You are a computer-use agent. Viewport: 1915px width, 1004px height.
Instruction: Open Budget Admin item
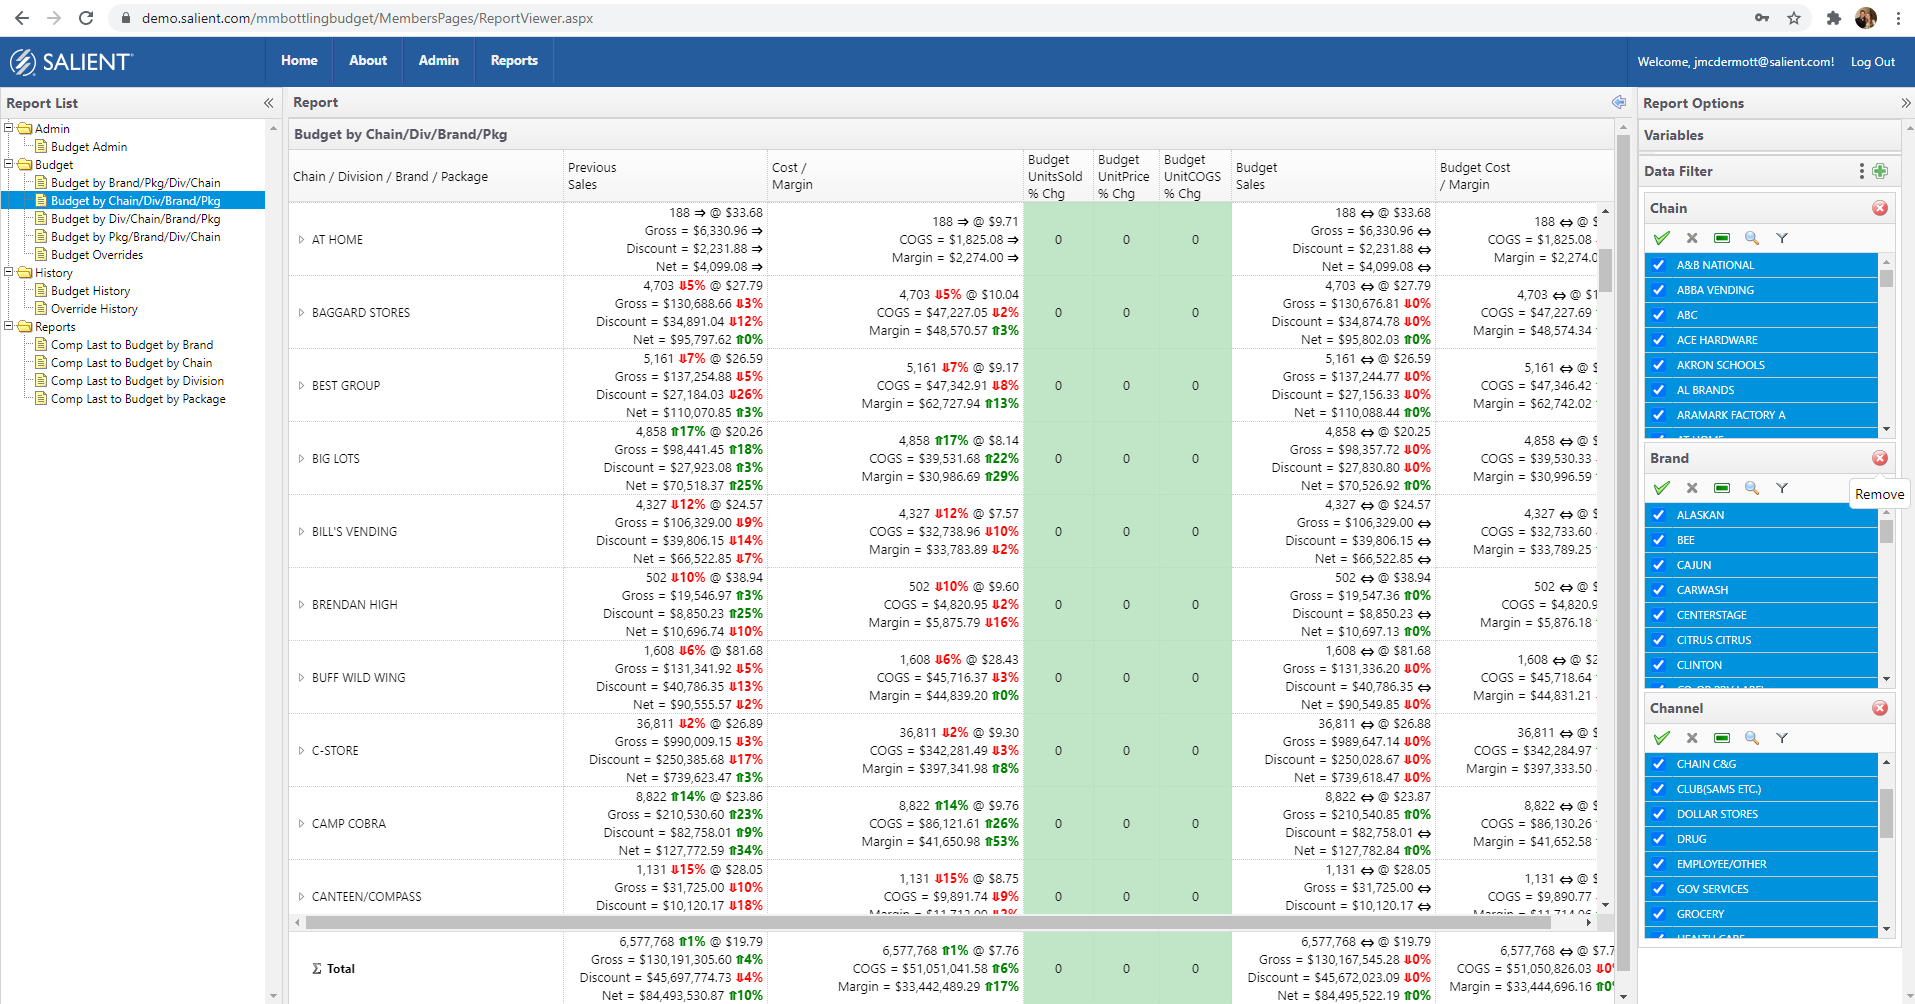coord(89,147)
